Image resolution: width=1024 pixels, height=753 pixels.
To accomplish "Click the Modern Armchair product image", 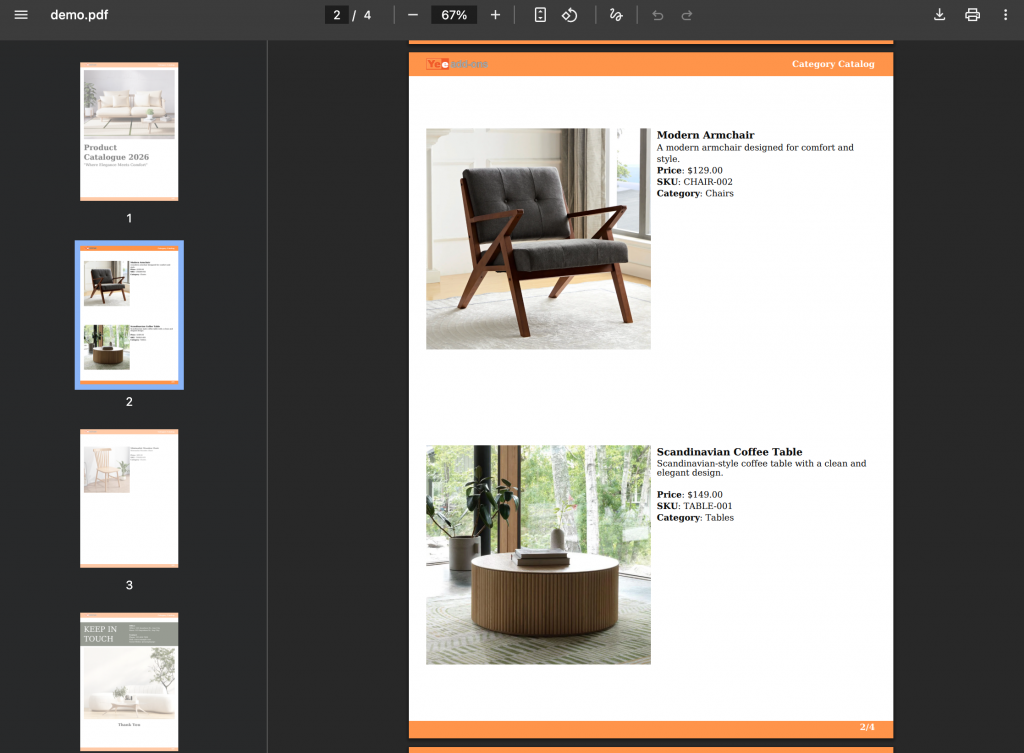I will click(x=538, y=238).
